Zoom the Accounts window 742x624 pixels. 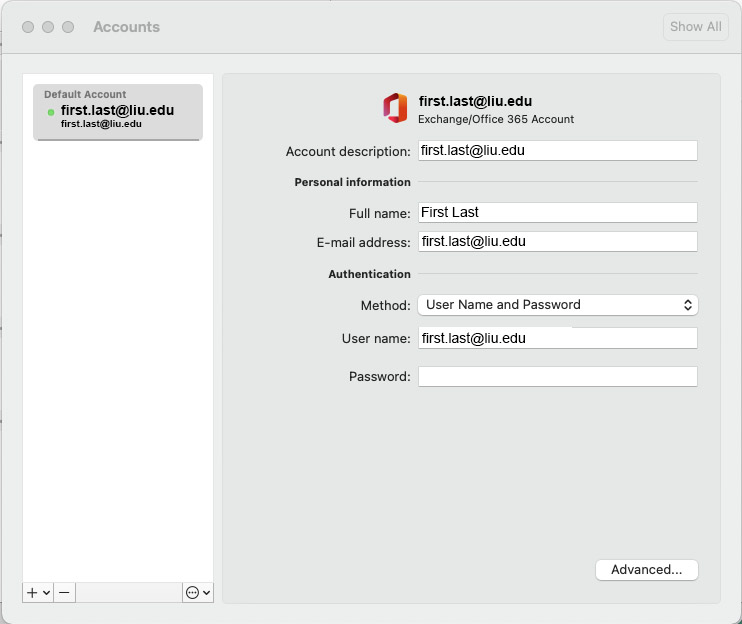point(68,27)
